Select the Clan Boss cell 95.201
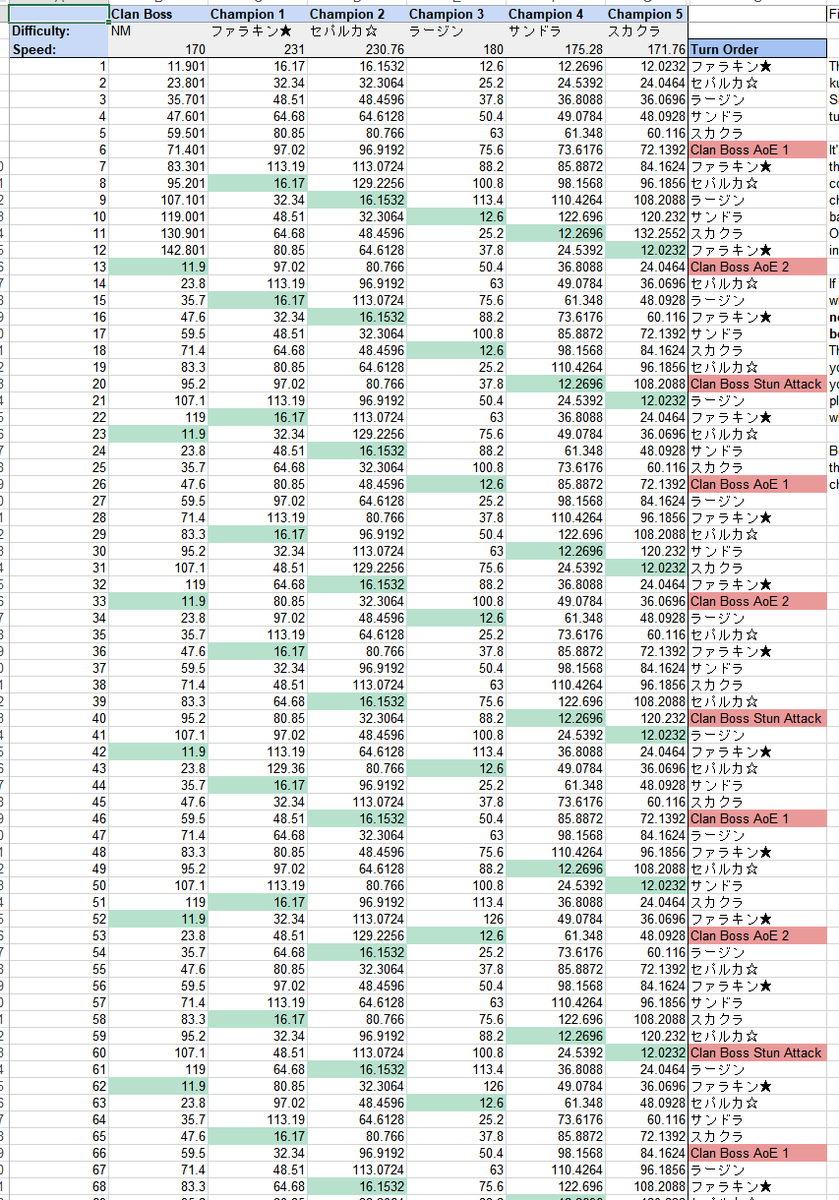839x1200 pixels. (x=158, y=183)
